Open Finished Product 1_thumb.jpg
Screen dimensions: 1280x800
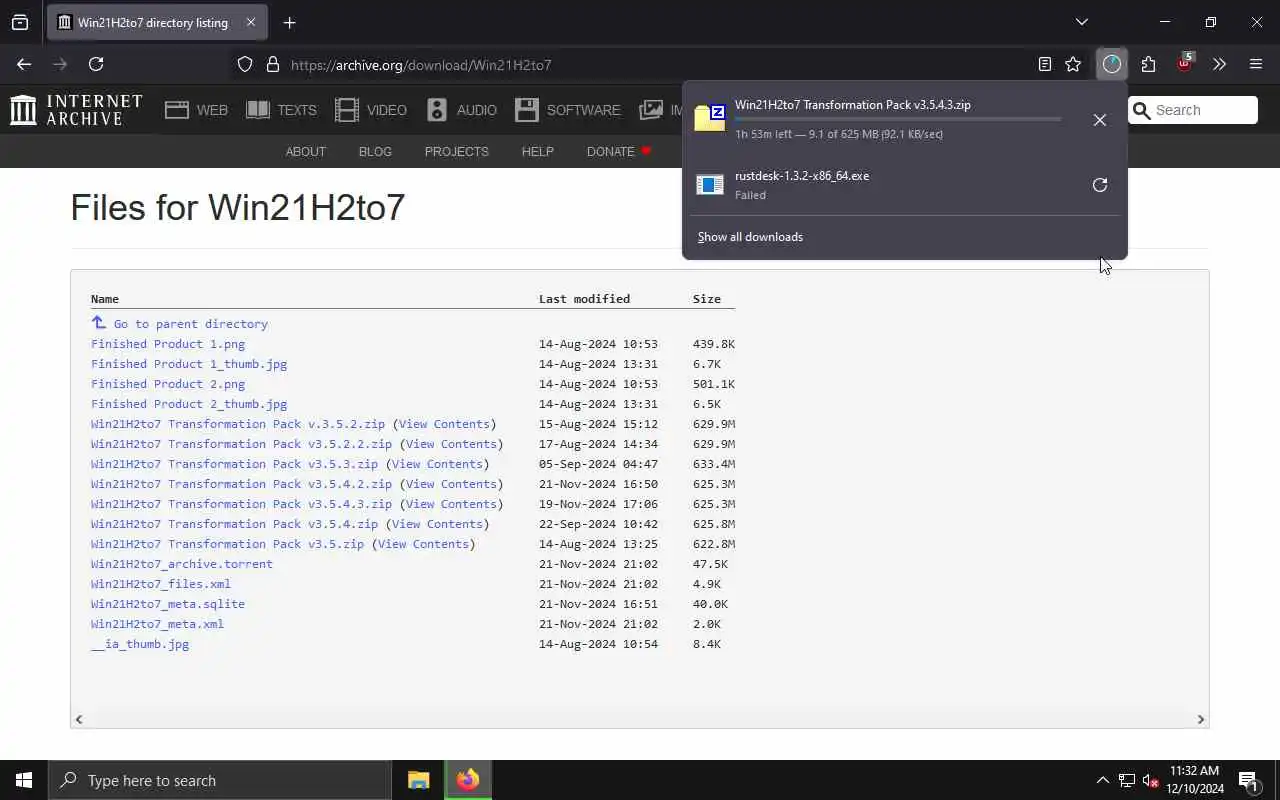(189, 364)
